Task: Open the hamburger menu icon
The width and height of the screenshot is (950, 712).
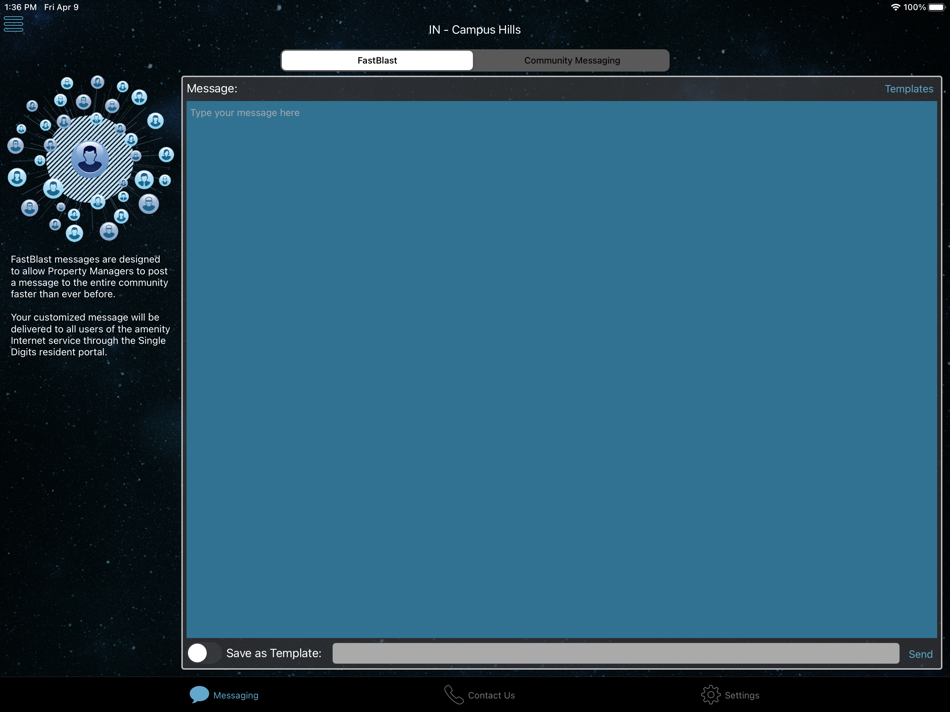Action: coord(13,24)
